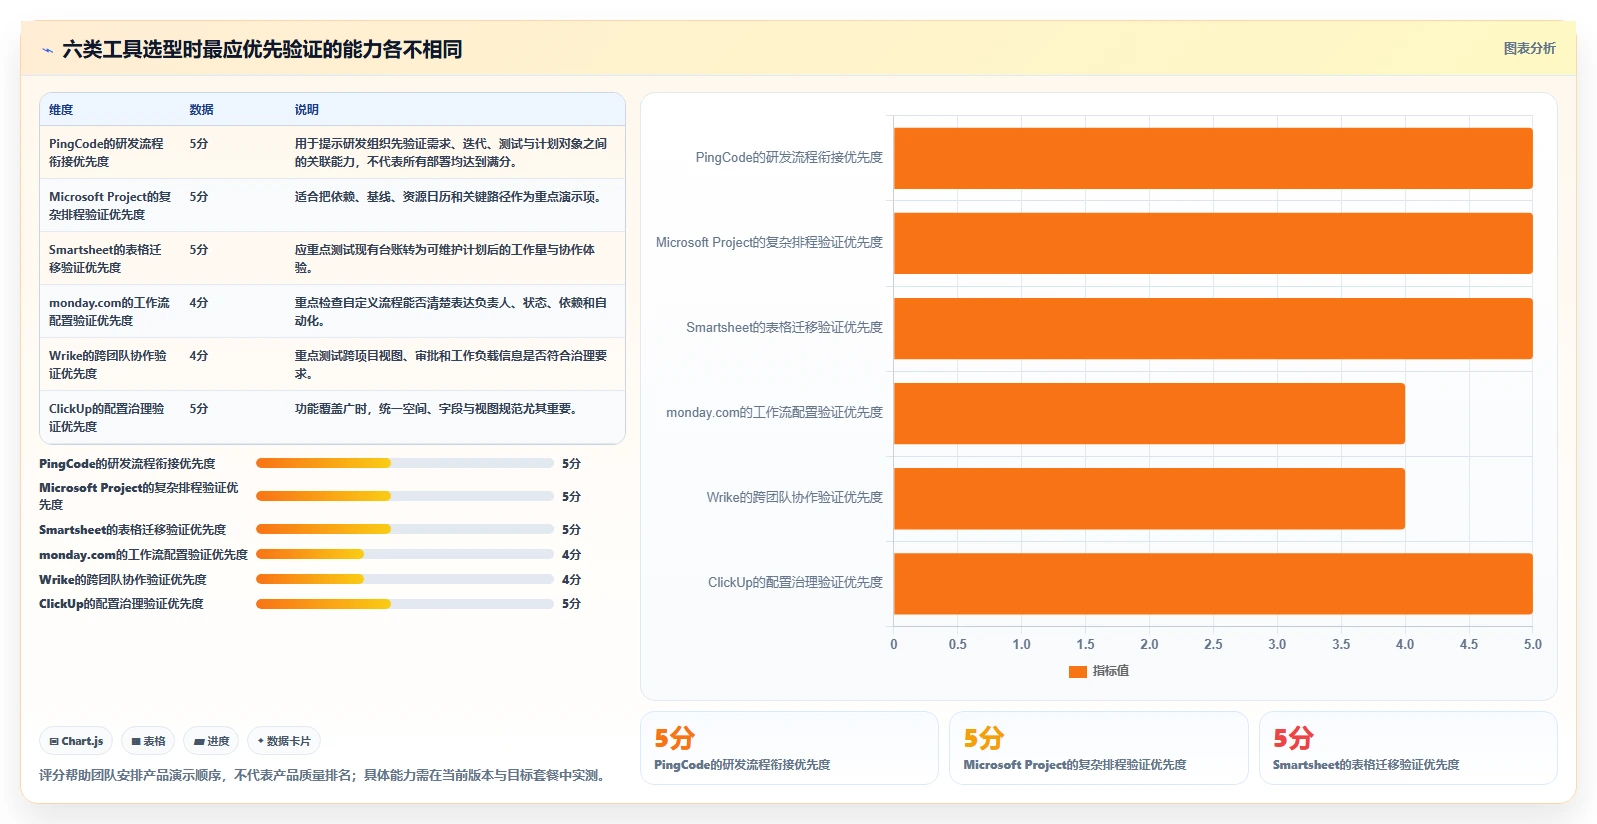Click the Smartsheet的表格迁移验证优先度 progress bar
The width and height of the screenshot is (1597, 824).
click(x=405, y=529)
